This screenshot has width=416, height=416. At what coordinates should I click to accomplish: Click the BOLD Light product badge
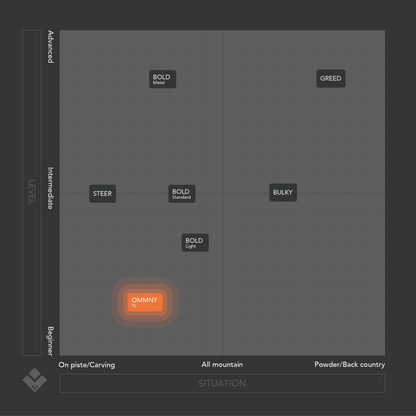195,243
